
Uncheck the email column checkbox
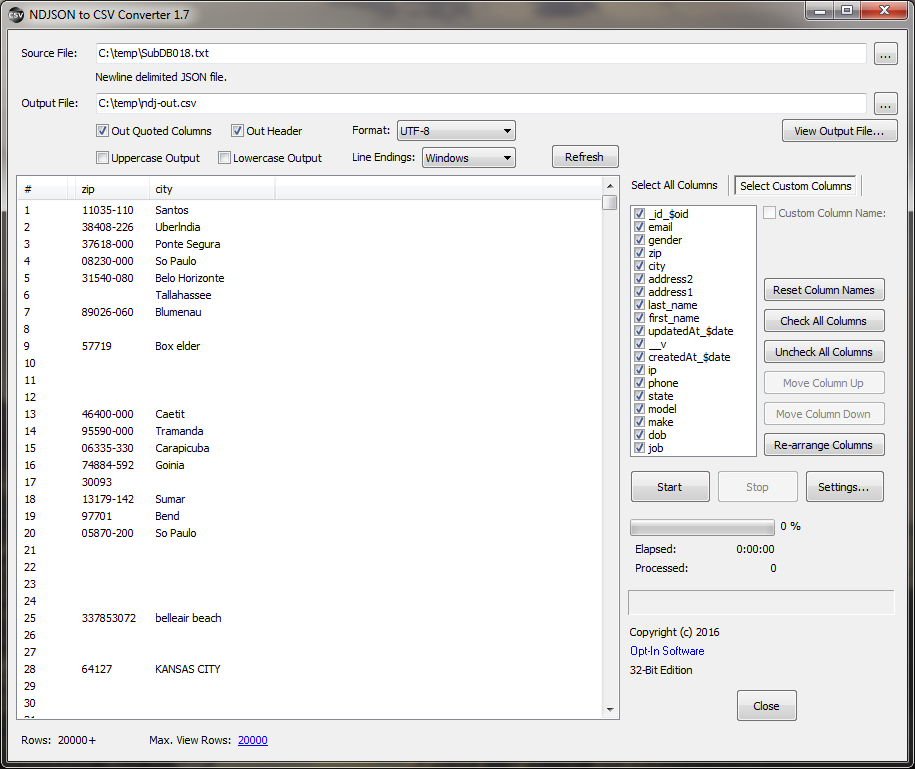[x=640, y=227]
